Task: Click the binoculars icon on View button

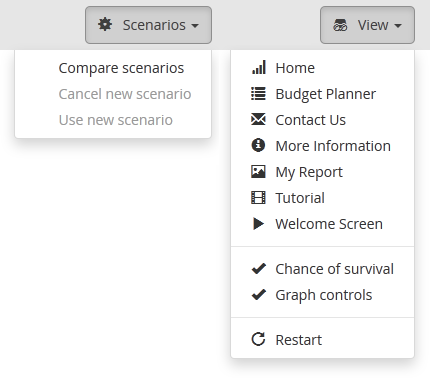Action: point(340,25)
